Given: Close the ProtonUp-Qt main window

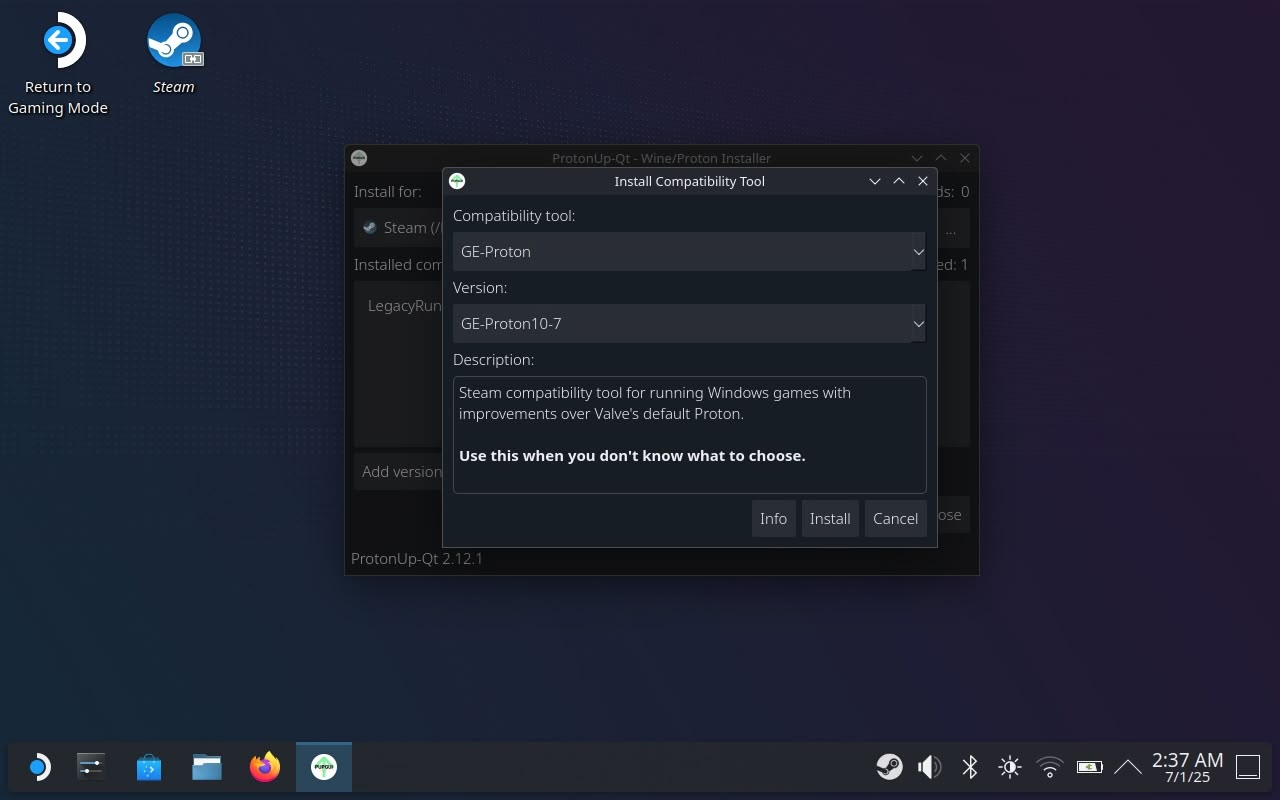Looking at the screenshot, I should coord(965,158).
